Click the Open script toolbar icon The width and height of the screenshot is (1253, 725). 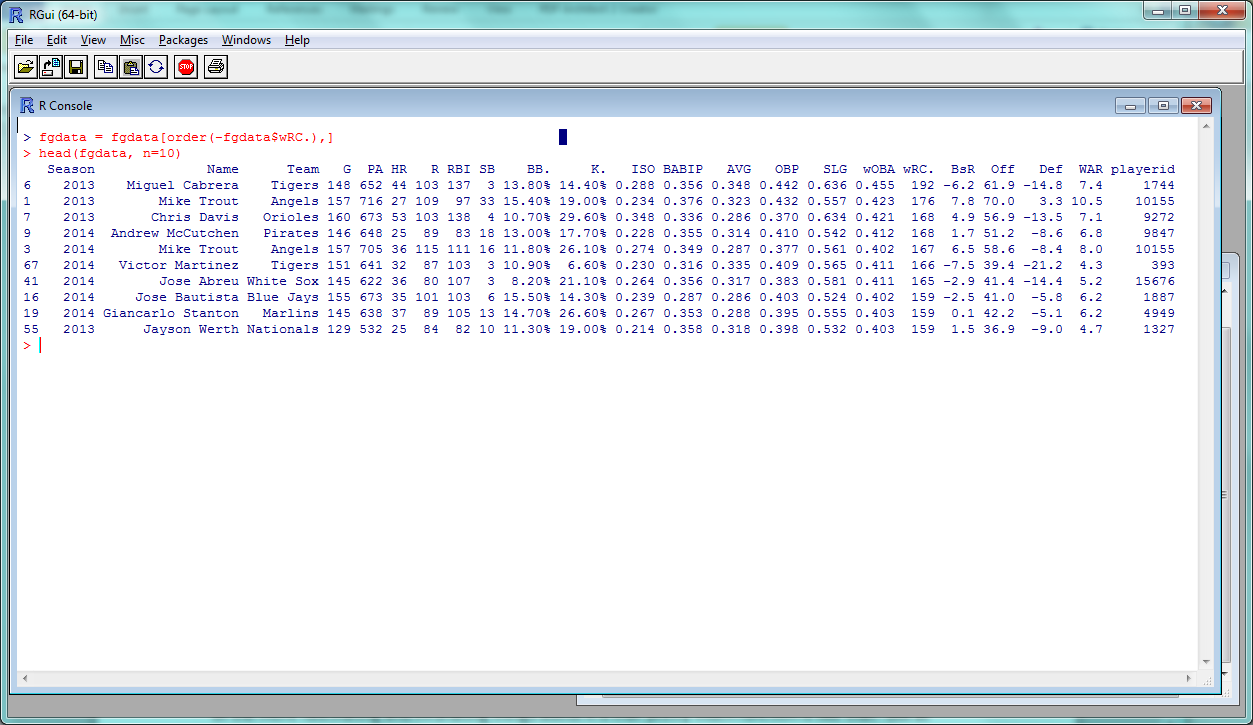coord(25,67)
